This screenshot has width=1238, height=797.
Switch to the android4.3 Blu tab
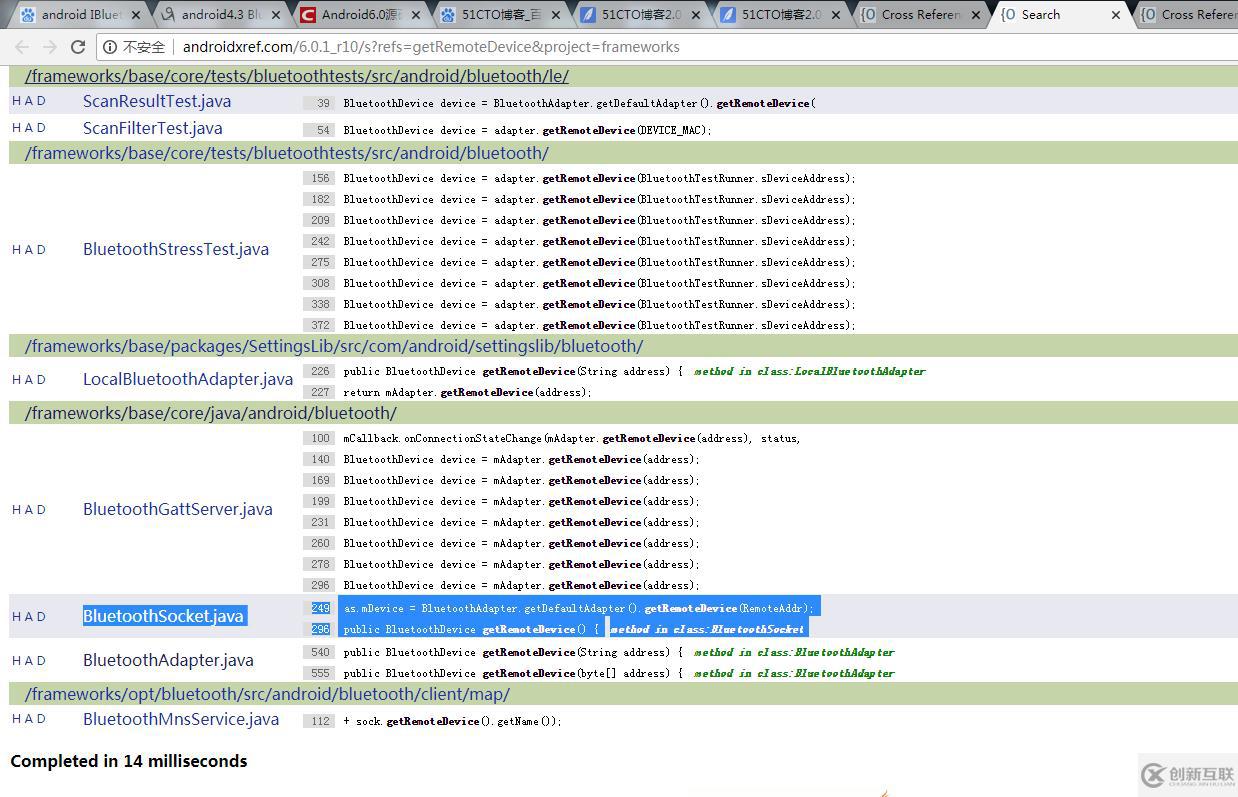click(222, 15)
